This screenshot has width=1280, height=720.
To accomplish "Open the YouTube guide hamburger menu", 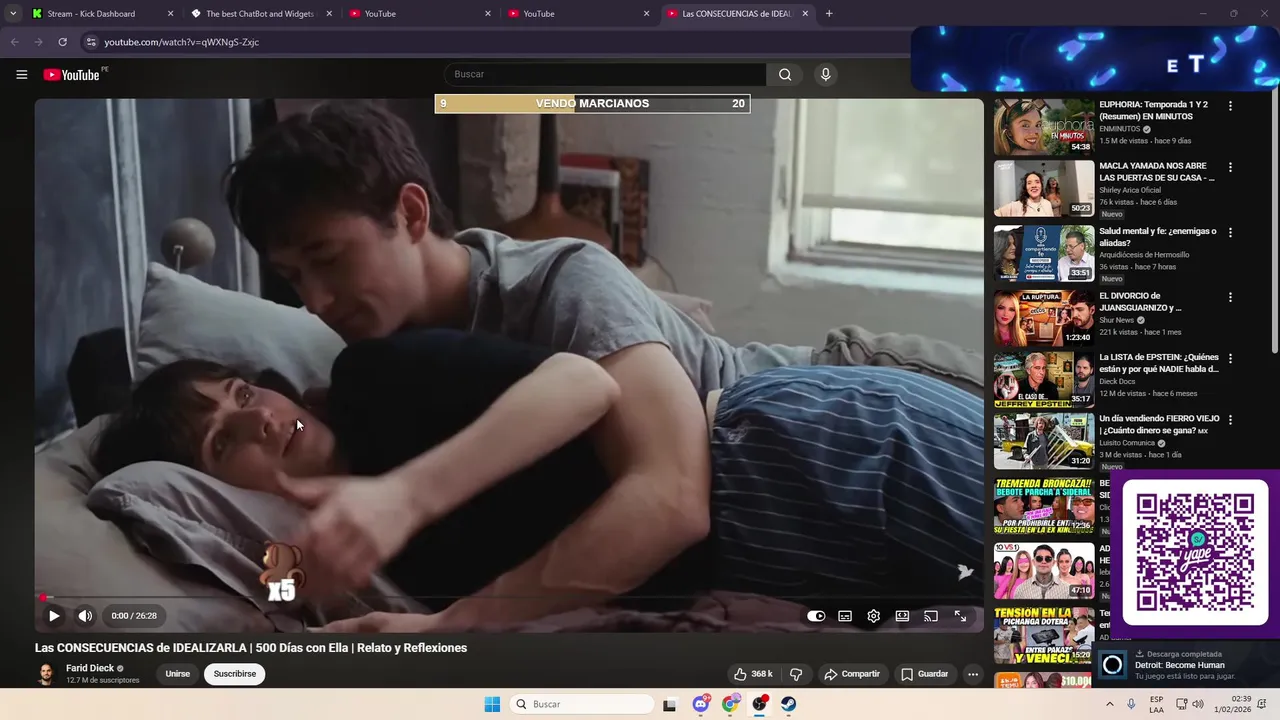I will pyautogui.click(x=22, y=75).
